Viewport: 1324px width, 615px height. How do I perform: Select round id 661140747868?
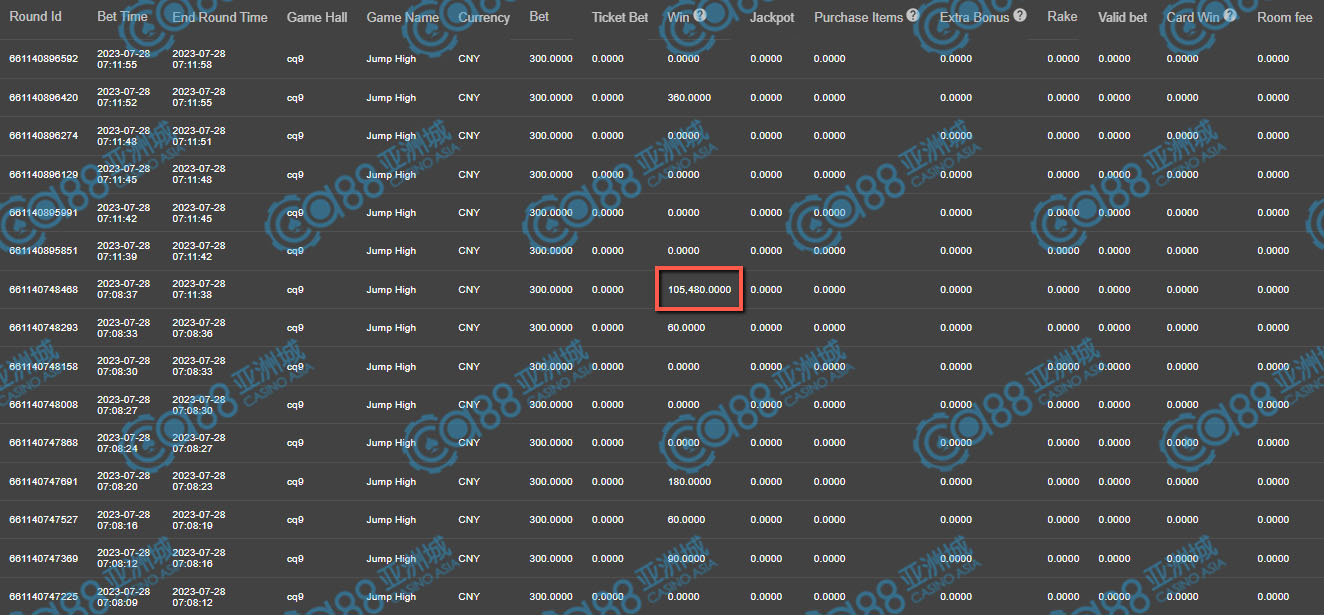43,443
